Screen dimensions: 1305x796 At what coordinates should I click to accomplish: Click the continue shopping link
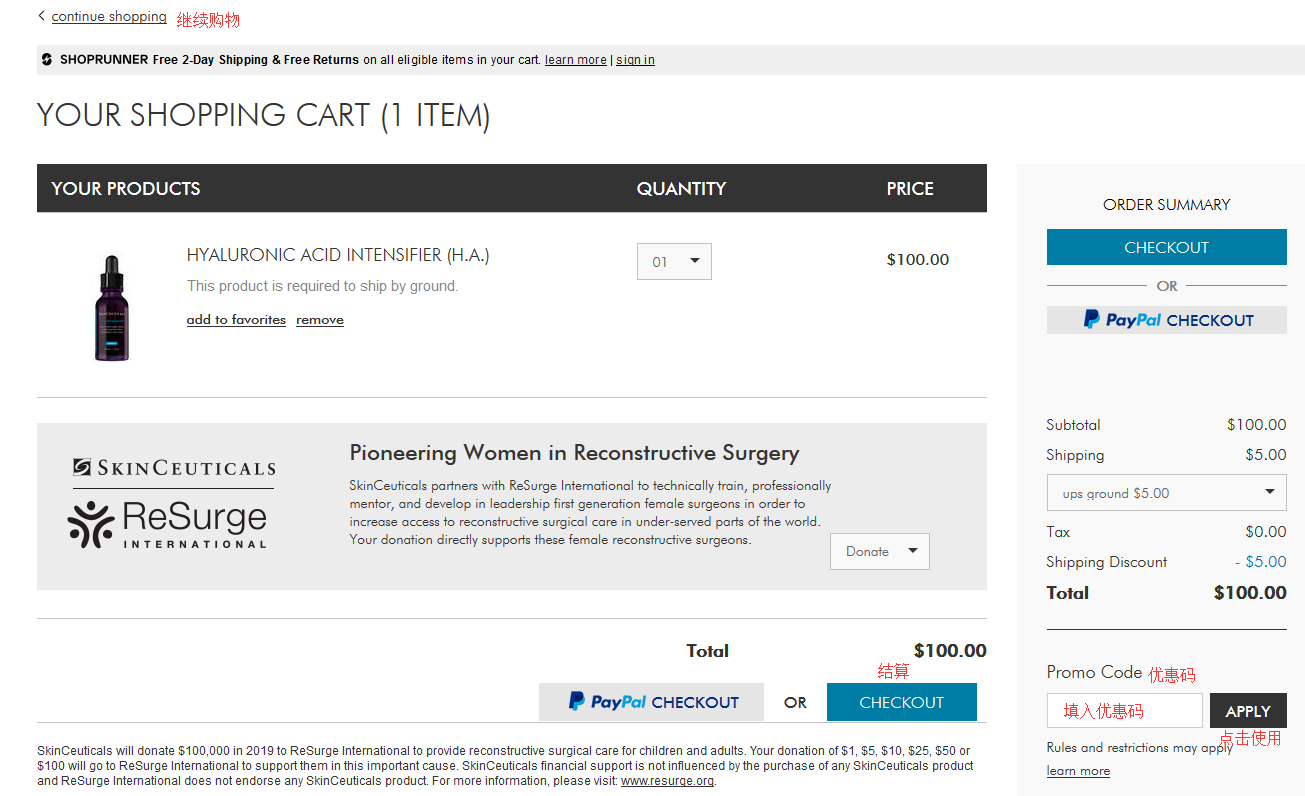(x=109, y=16)
